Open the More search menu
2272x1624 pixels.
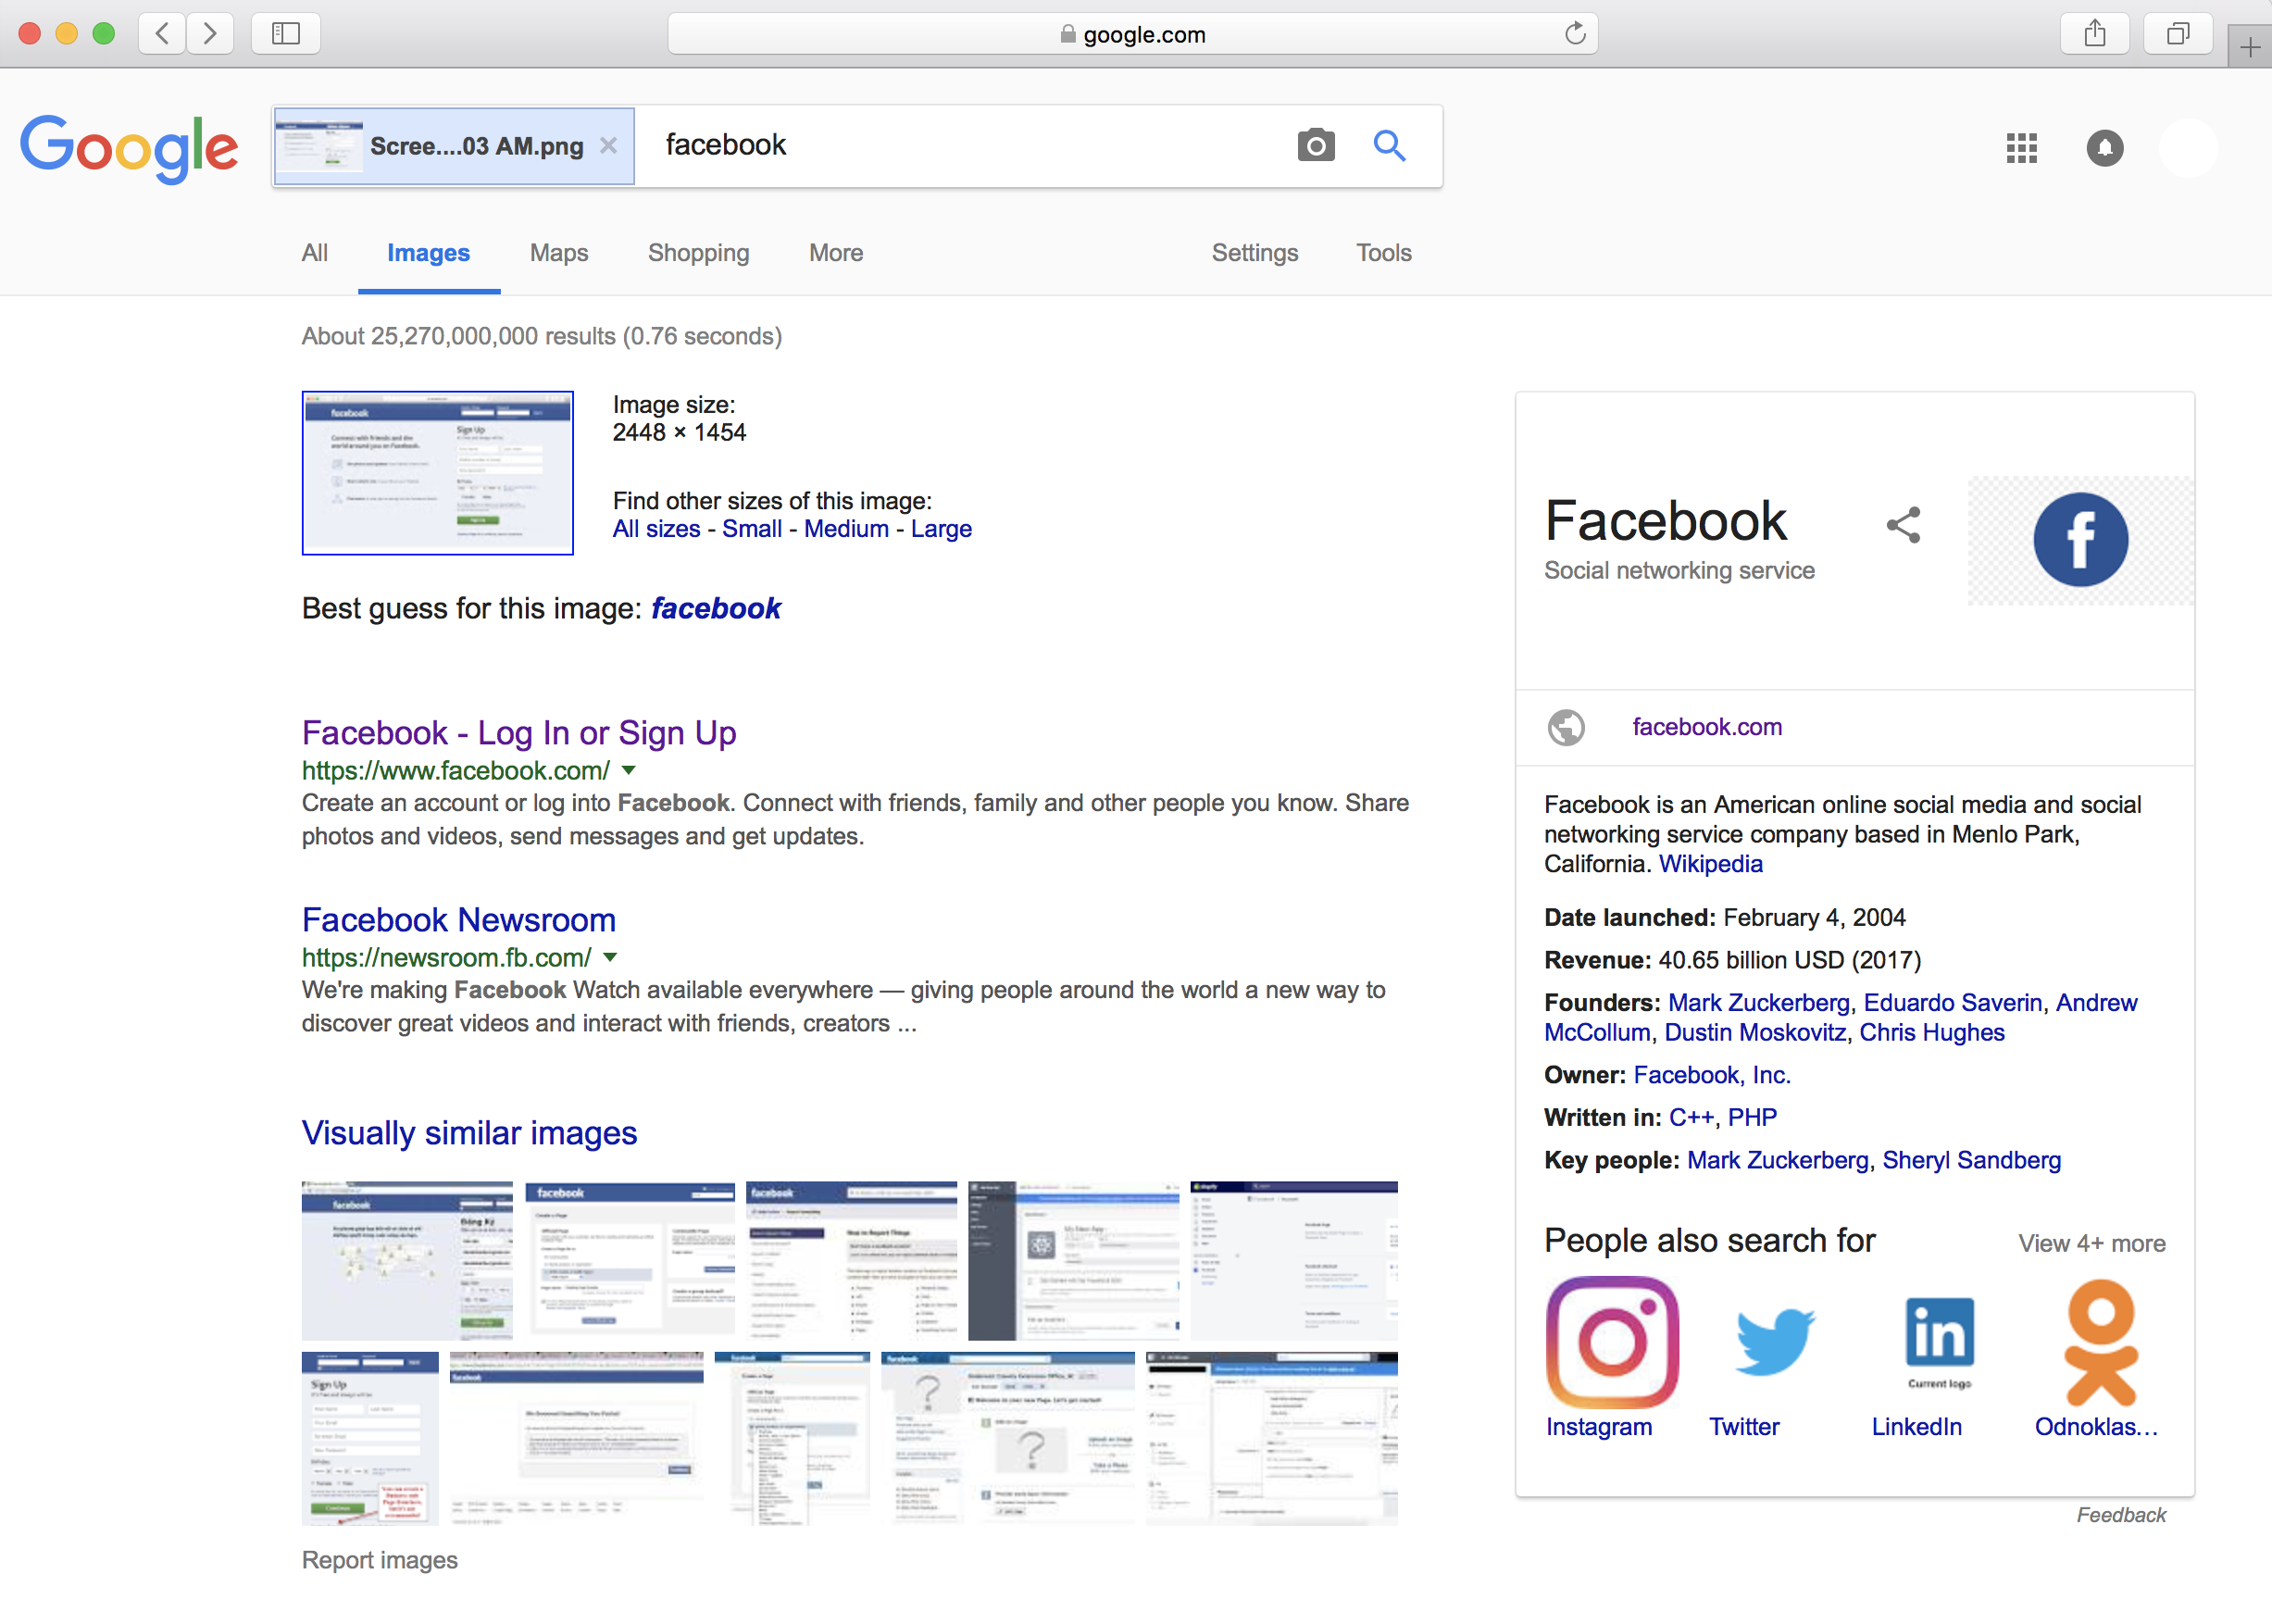[836, 253]
